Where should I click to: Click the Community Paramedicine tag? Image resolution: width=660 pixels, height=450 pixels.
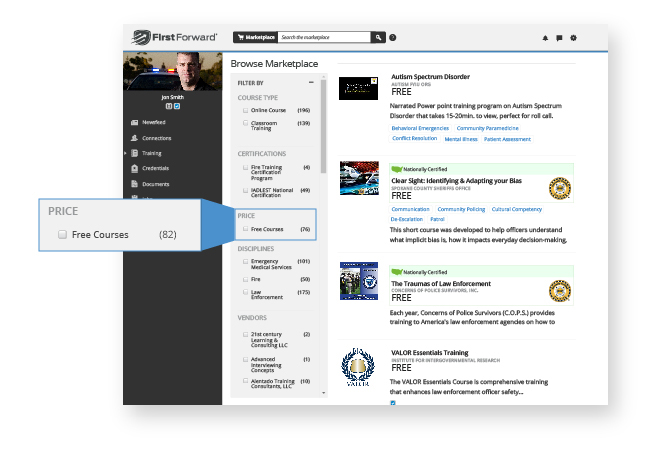(x=487, y=128)
